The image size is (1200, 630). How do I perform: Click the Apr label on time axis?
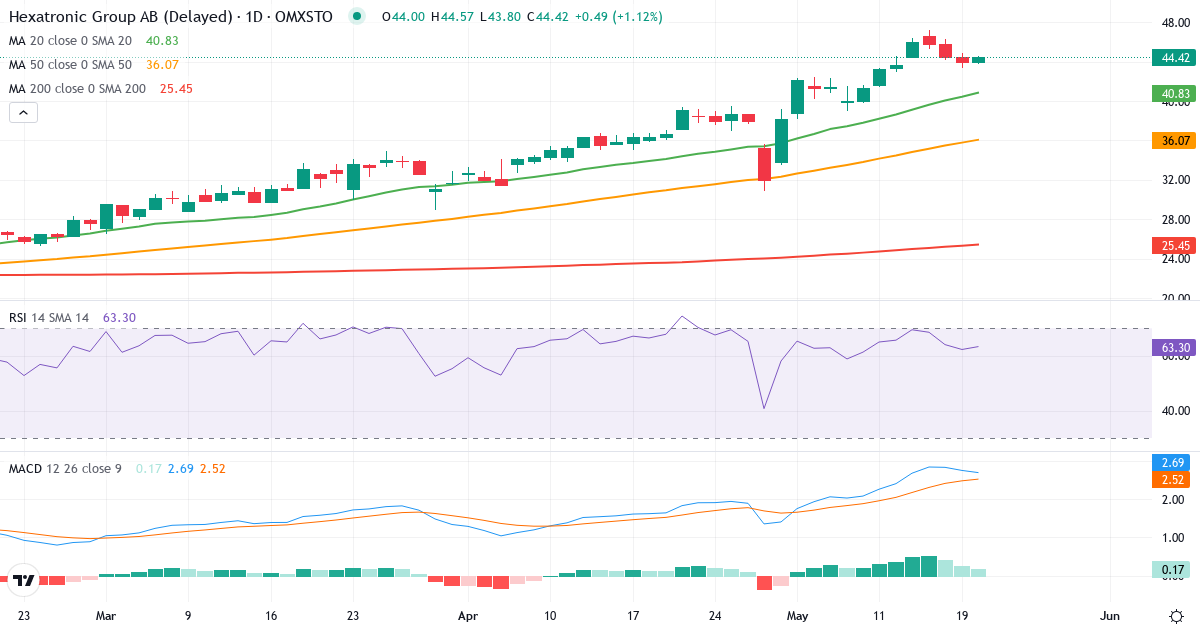(468, 615)
